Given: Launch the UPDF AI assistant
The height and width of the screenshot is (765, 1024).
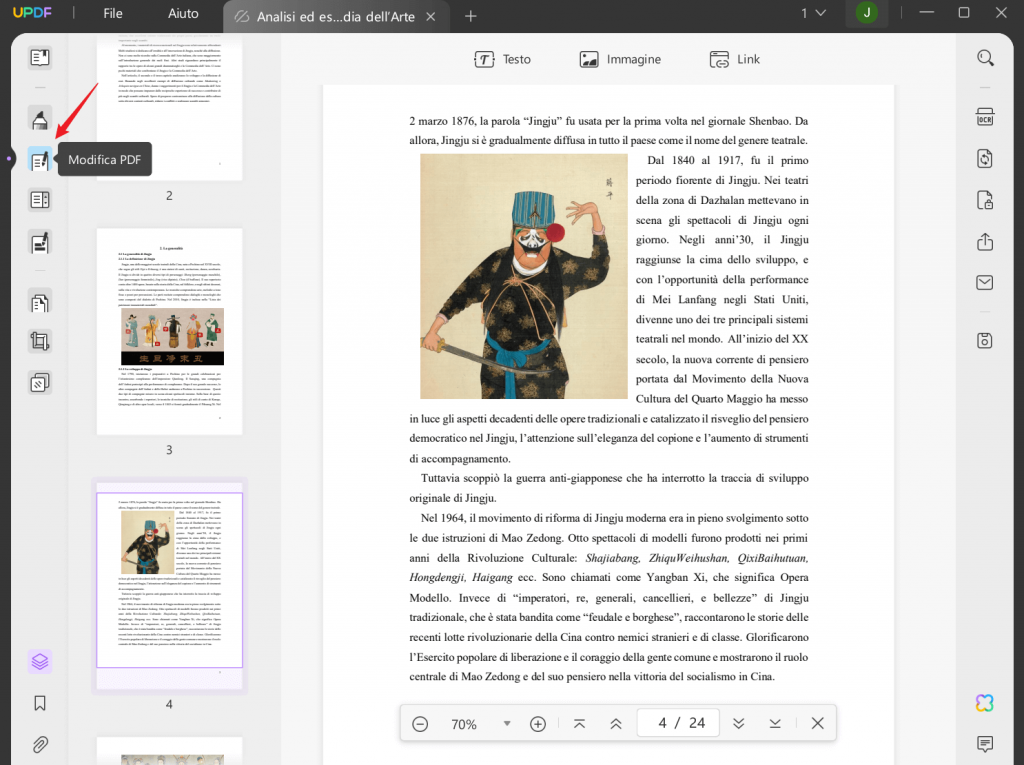Looking at the screenshot, I should coord(984,703).
